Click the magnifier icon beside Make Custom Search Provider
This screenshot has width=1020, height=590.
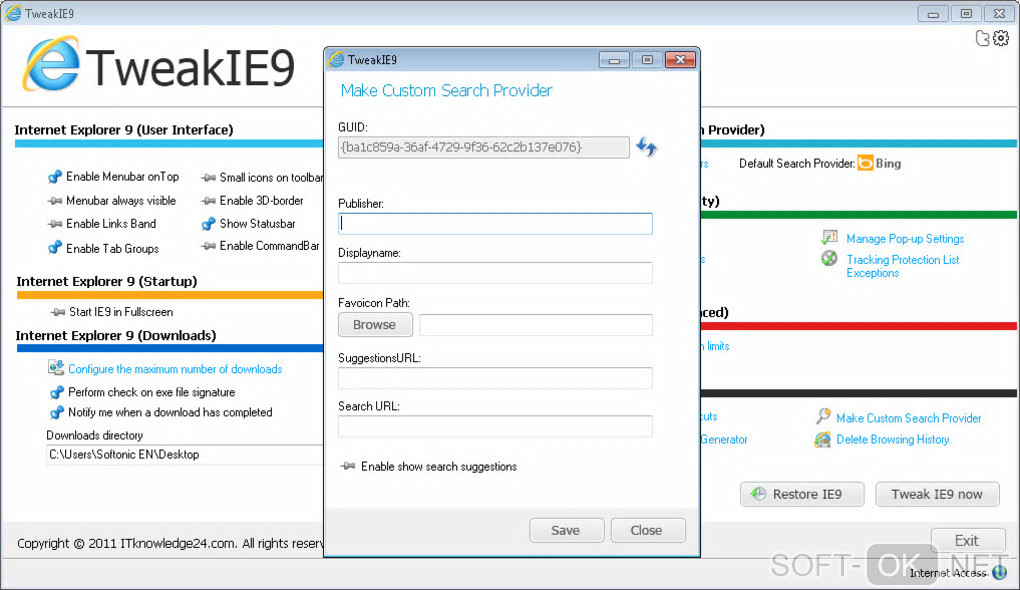(824, 416)
